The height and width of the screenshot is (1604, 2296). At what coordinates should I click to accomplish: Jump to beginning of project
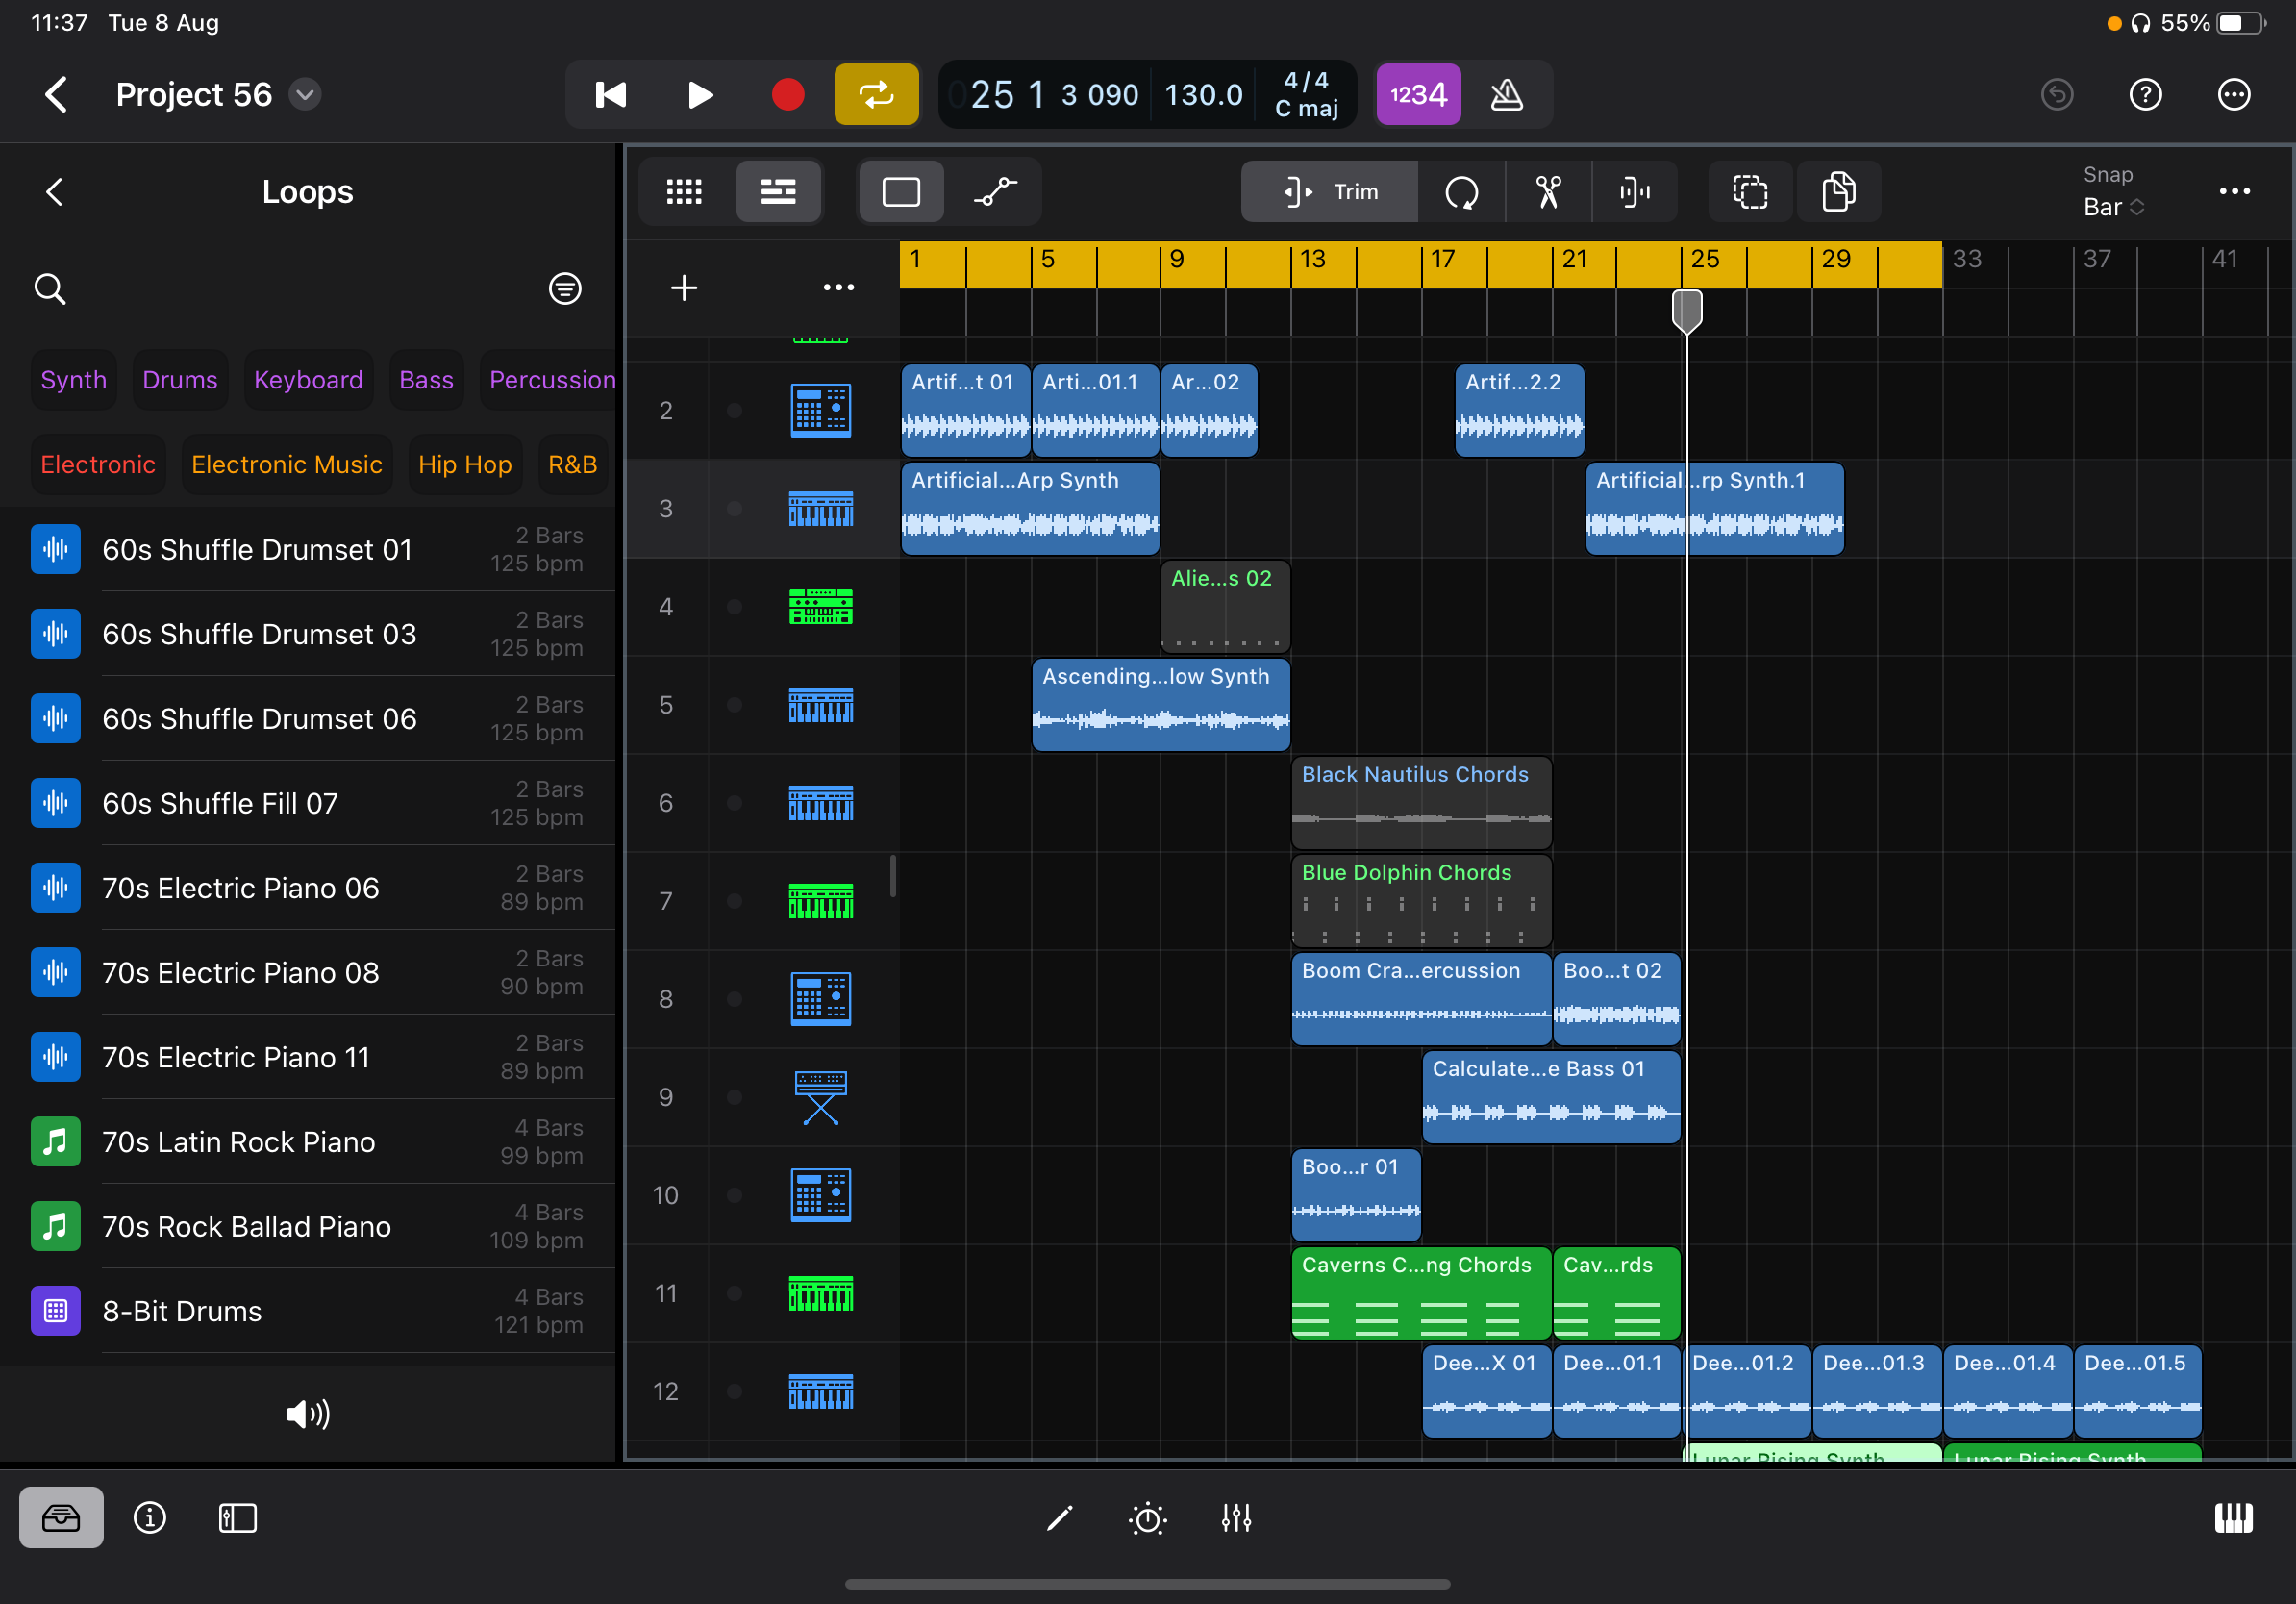(611, 95)
